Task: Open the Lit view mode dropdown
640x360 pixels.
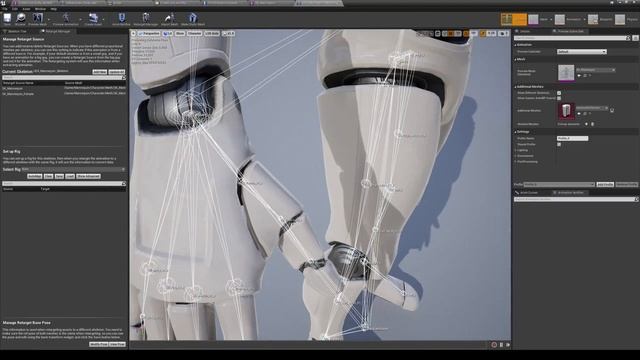Action: 168,33
